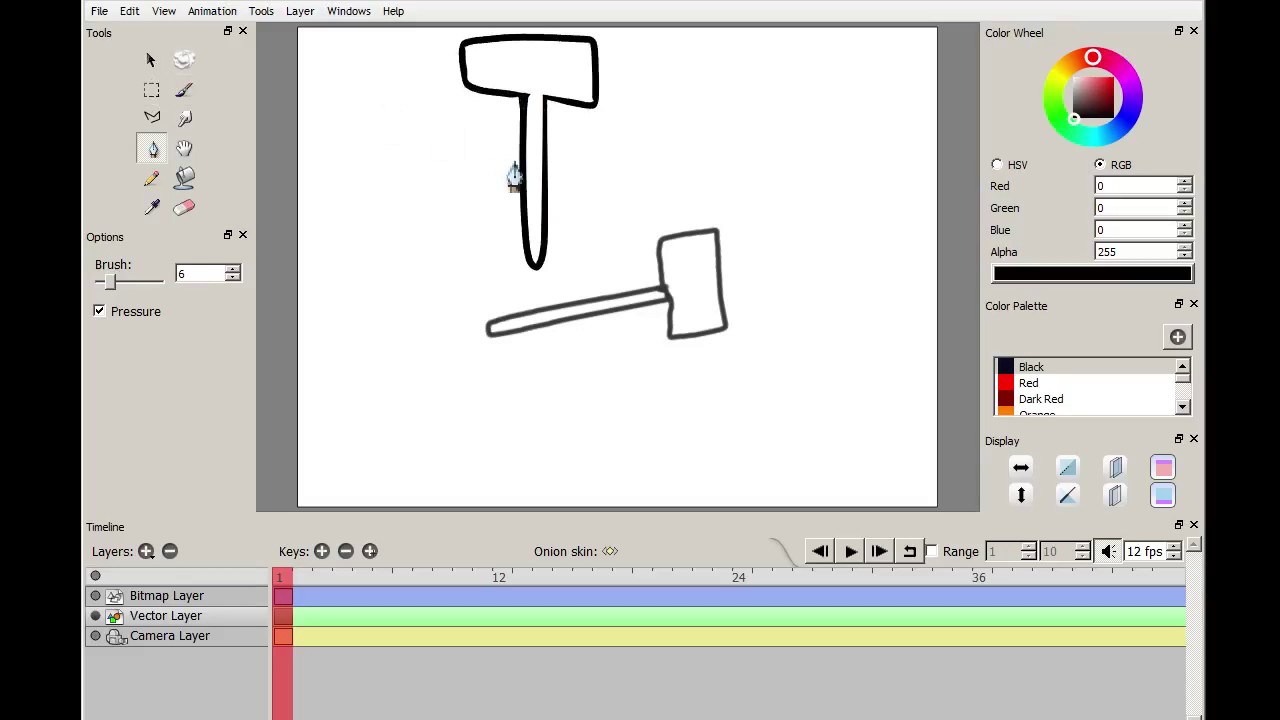Toggle visibility of Camera Layer
The height and width of the screenshot is (720, 1280).
pos(96,636)
